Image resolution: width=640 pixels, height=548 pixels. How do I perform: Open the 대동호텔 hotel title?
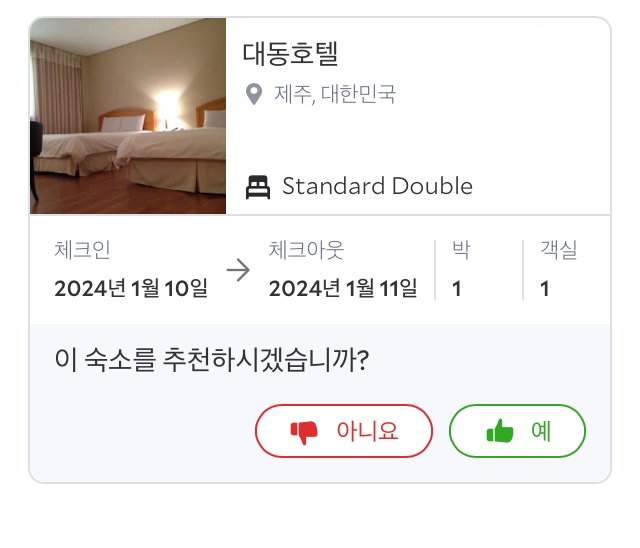tap(290, 54)
